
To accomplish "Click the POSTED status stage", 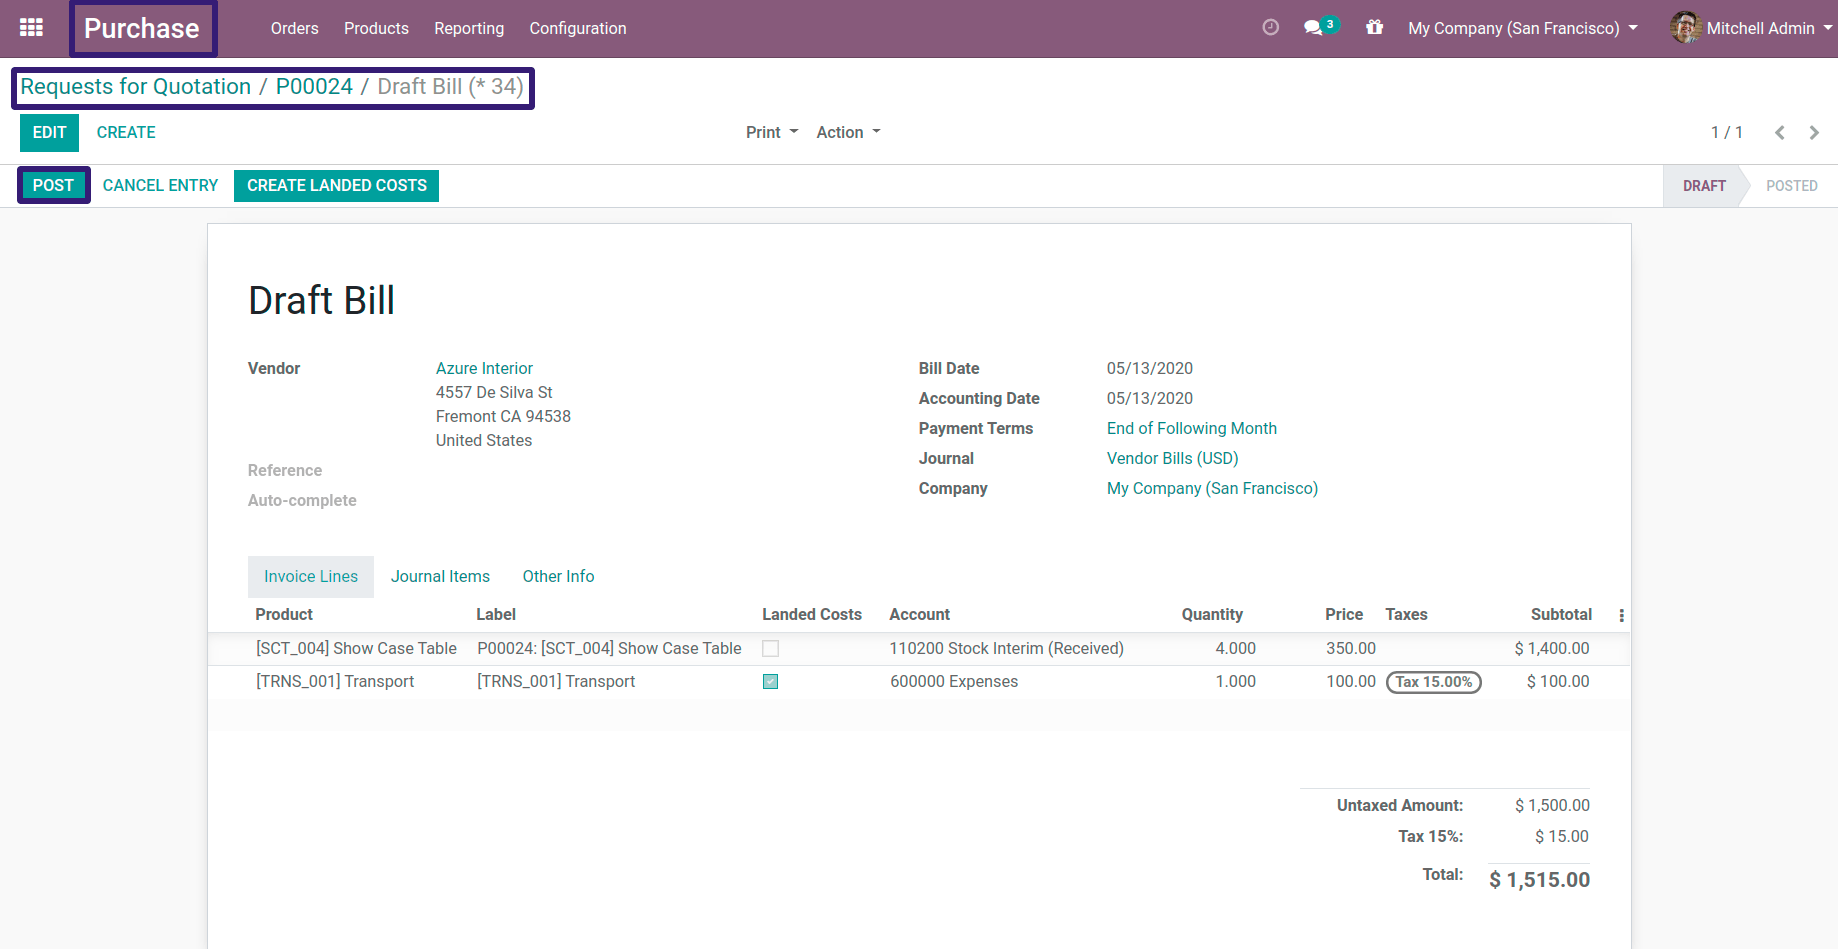I will pos(1791,186).
